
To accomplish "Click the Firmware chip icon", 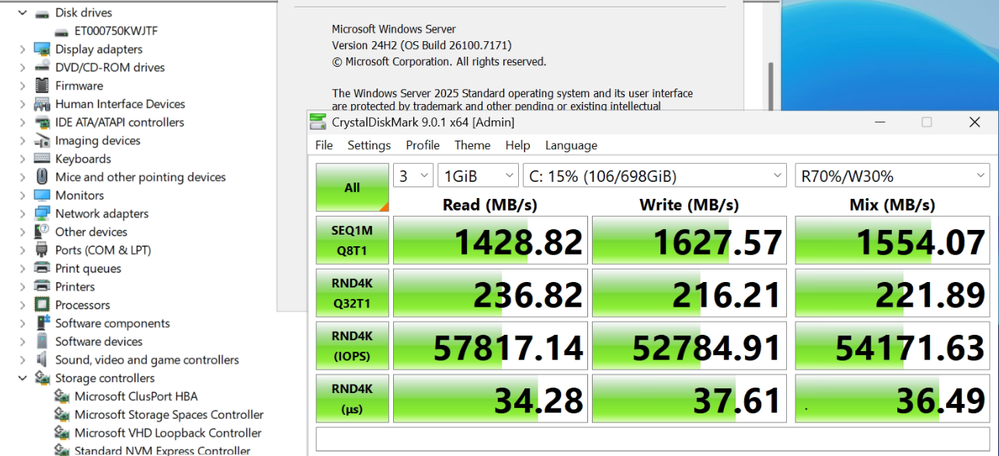I will tap(42, 85).
